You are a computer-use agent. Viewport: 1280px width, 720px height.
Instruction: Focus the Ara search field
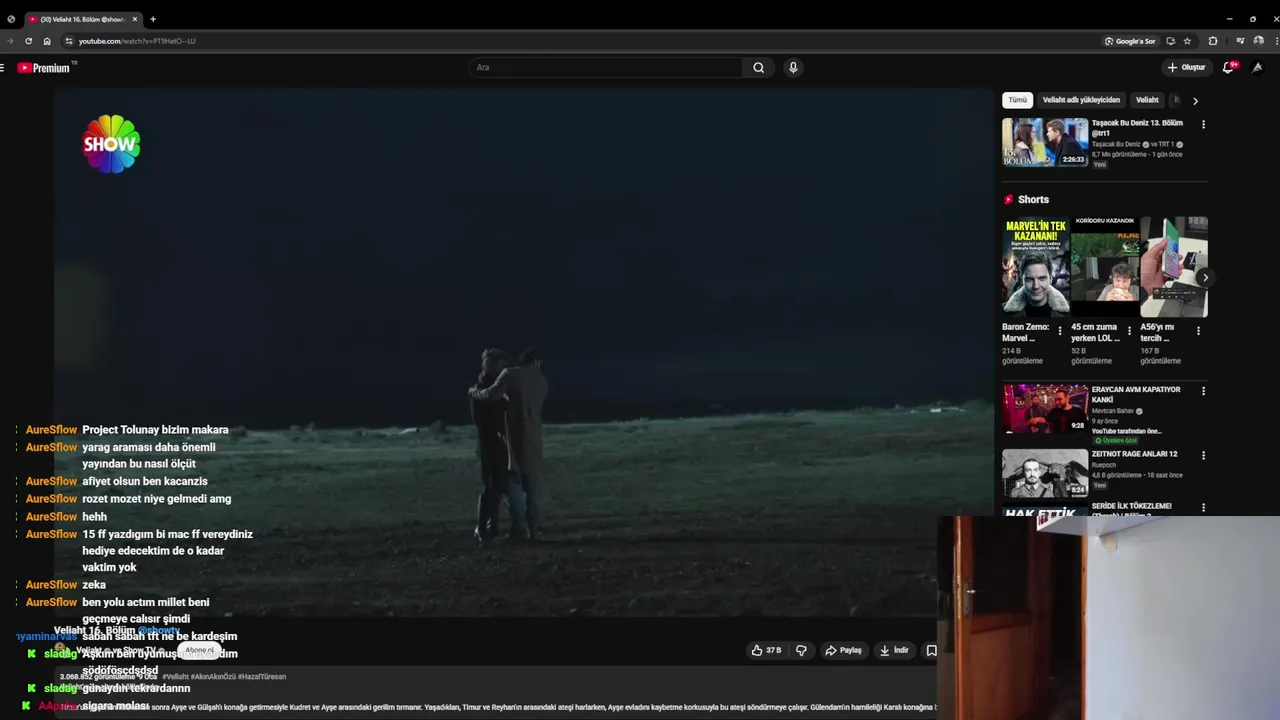(606, 68)
